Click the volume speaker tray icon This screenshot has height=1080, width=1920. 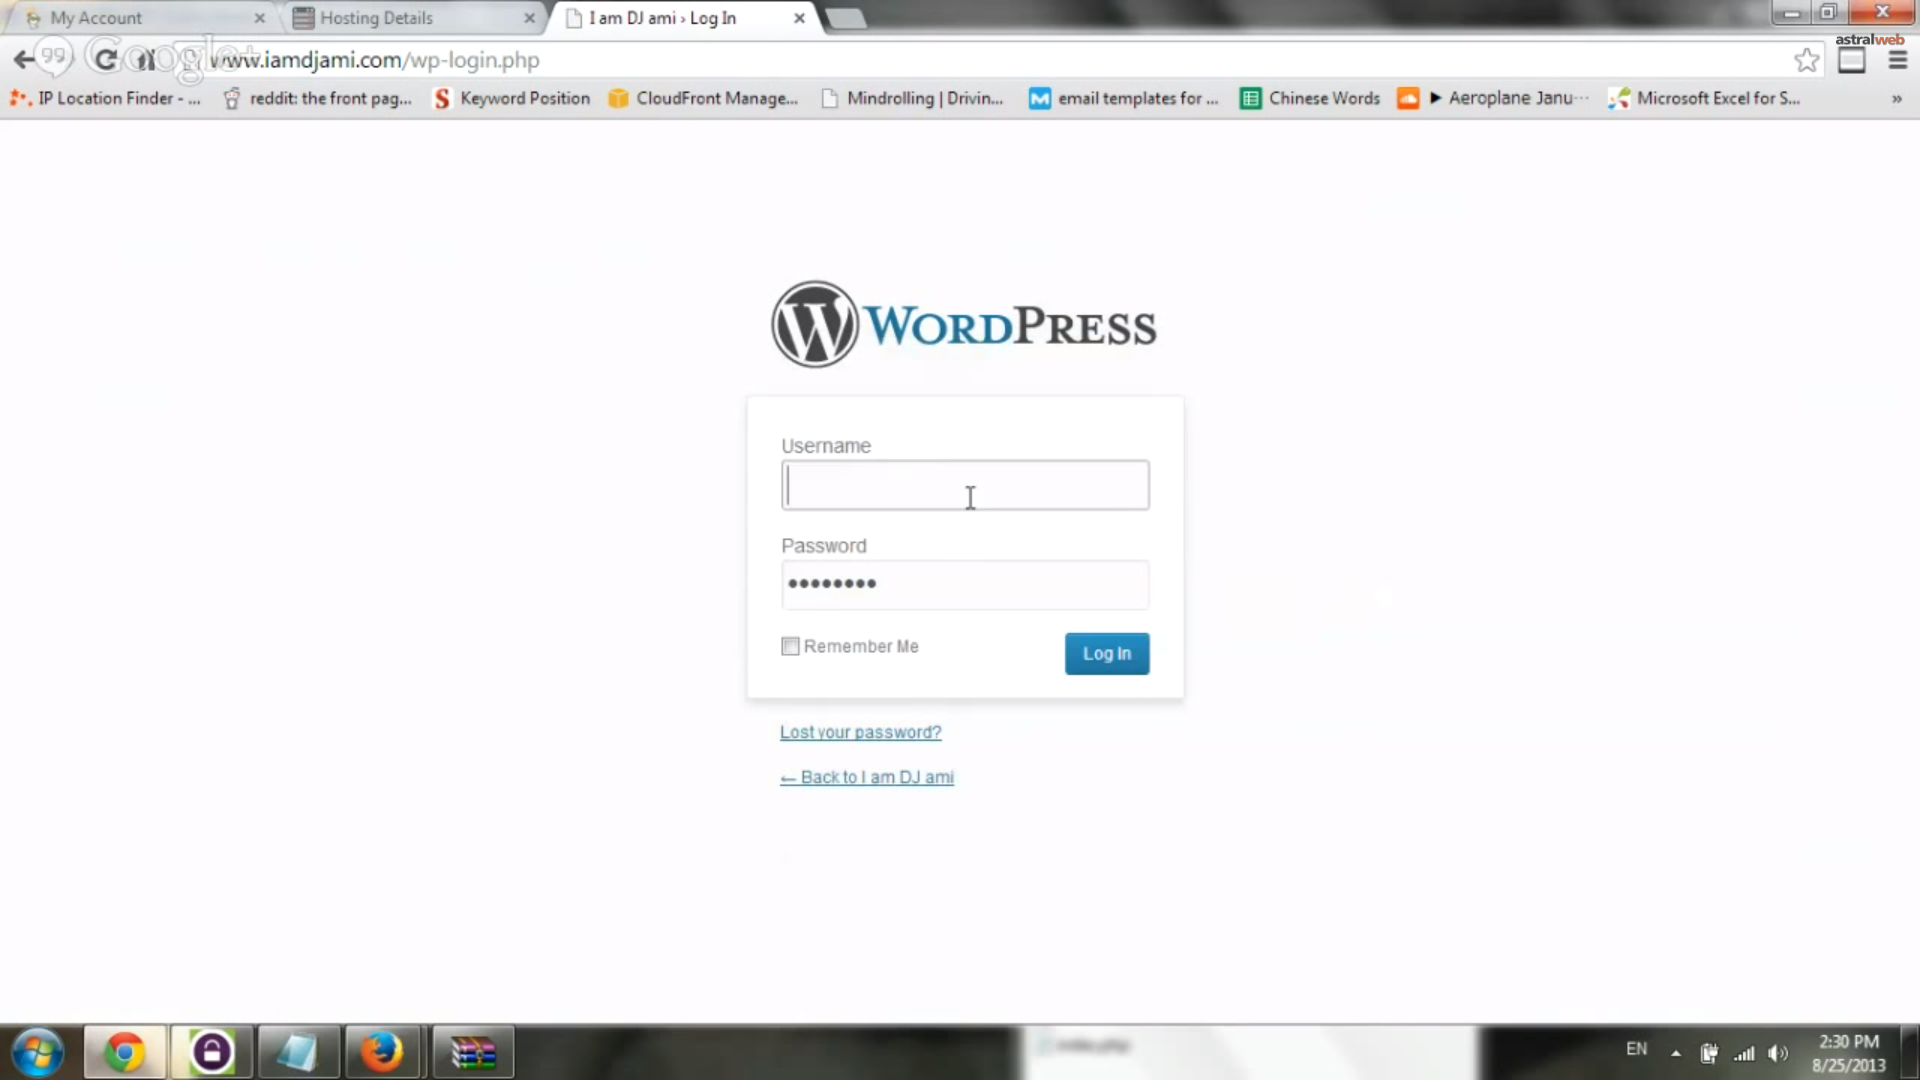(1778, 1053)
